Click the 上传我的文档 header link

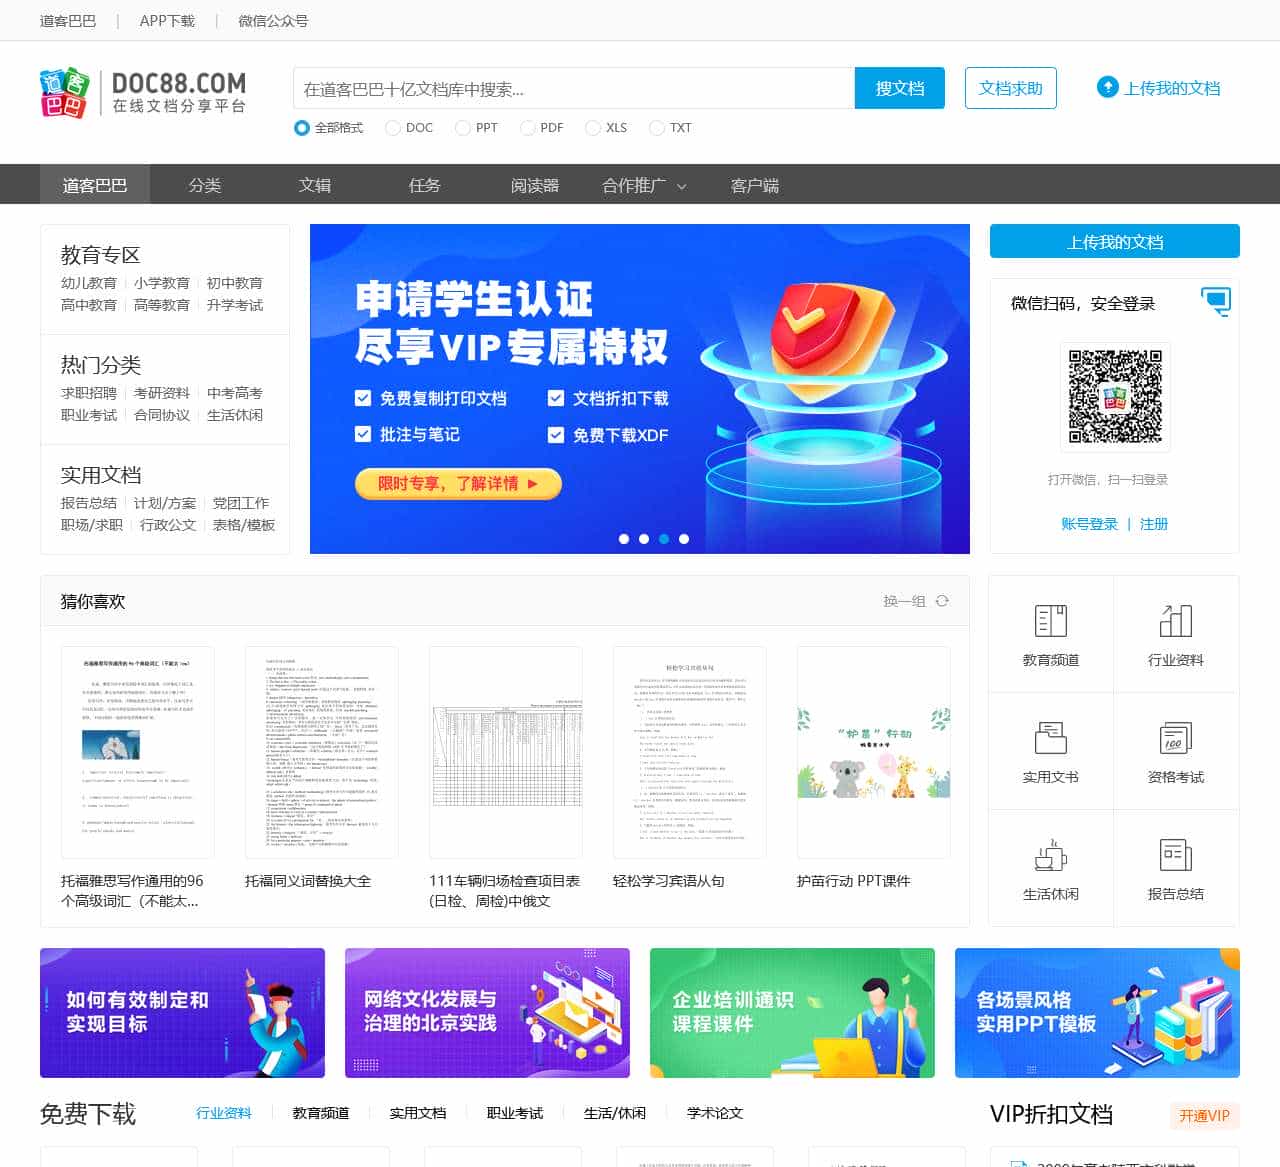coord(1172,88)
